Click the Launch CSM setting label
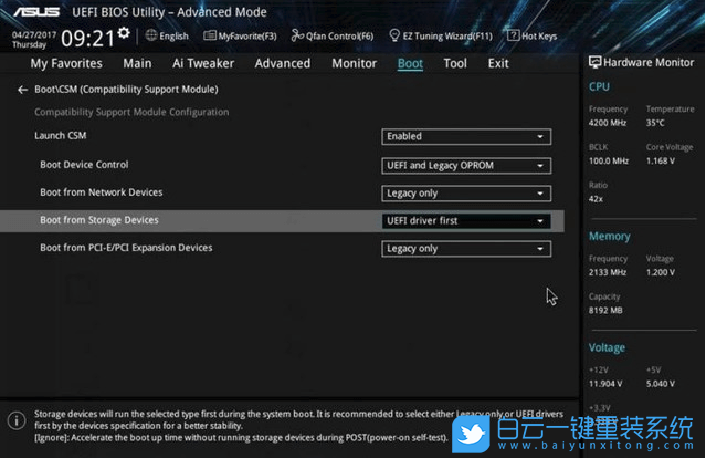Screen dimensions: 705x458 click(60, 136)
